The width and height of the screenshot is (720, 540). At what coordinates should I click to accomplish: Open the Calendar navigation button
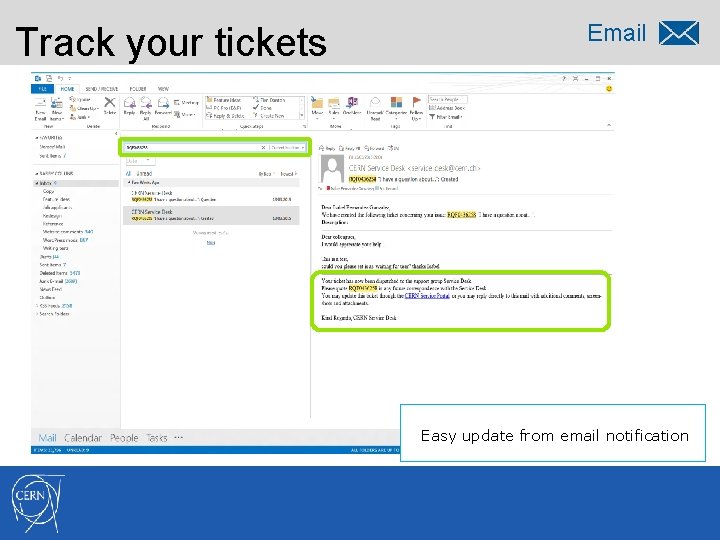pos(83,438)
